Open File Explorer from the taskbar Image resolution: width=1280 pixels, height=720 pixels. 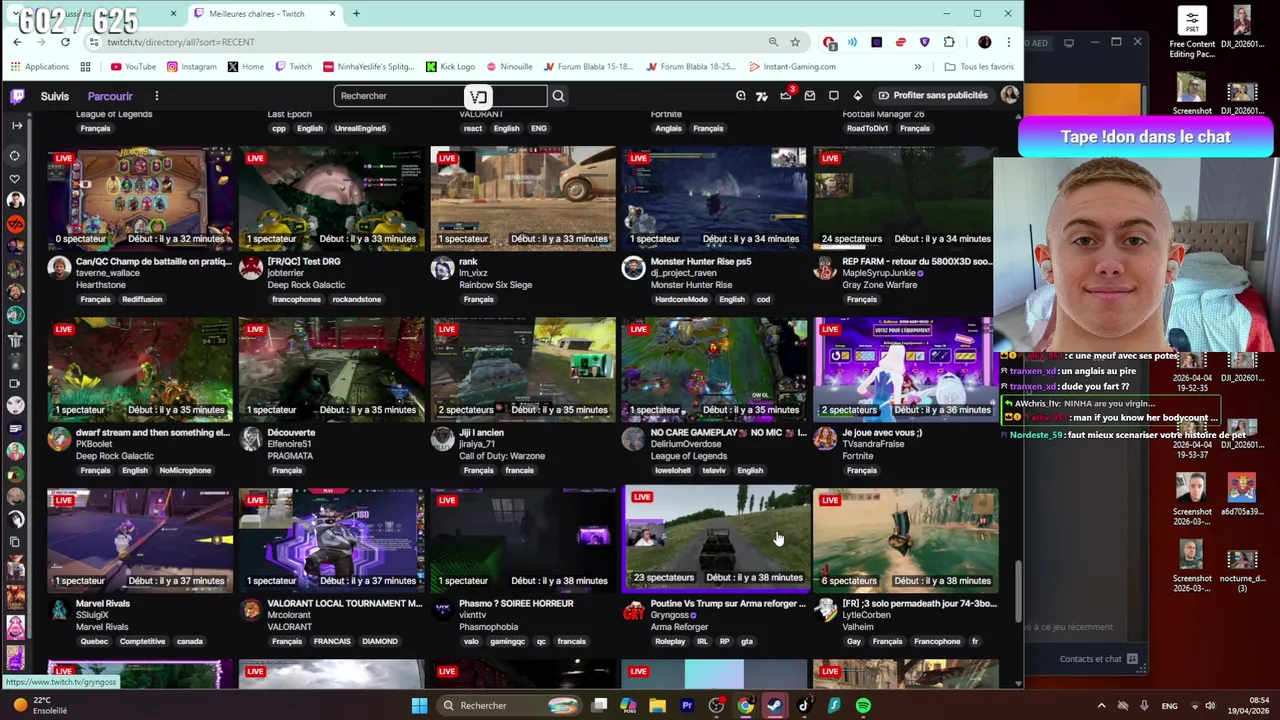(x=657, y=706)
